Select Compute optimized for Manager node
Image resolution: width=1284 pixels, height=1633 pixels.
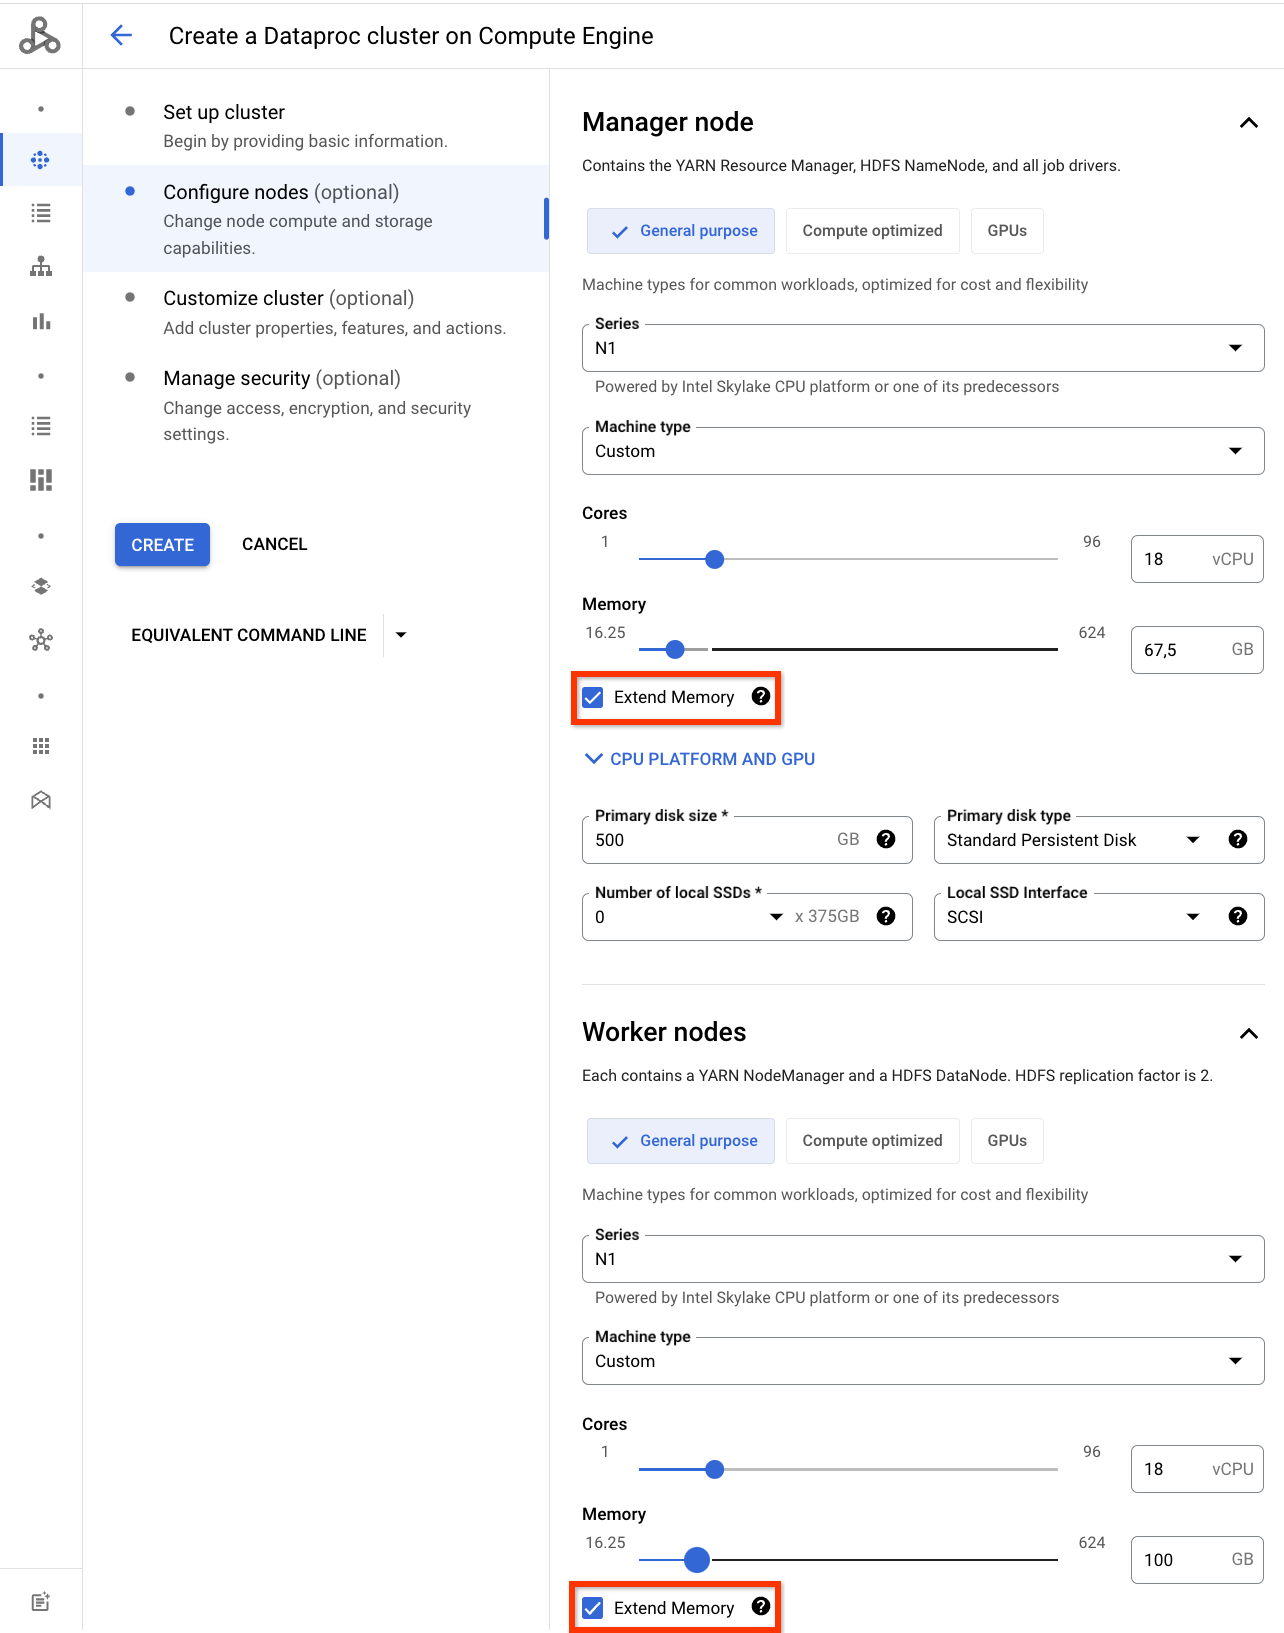pyautogui.click(x=872, y=231)
